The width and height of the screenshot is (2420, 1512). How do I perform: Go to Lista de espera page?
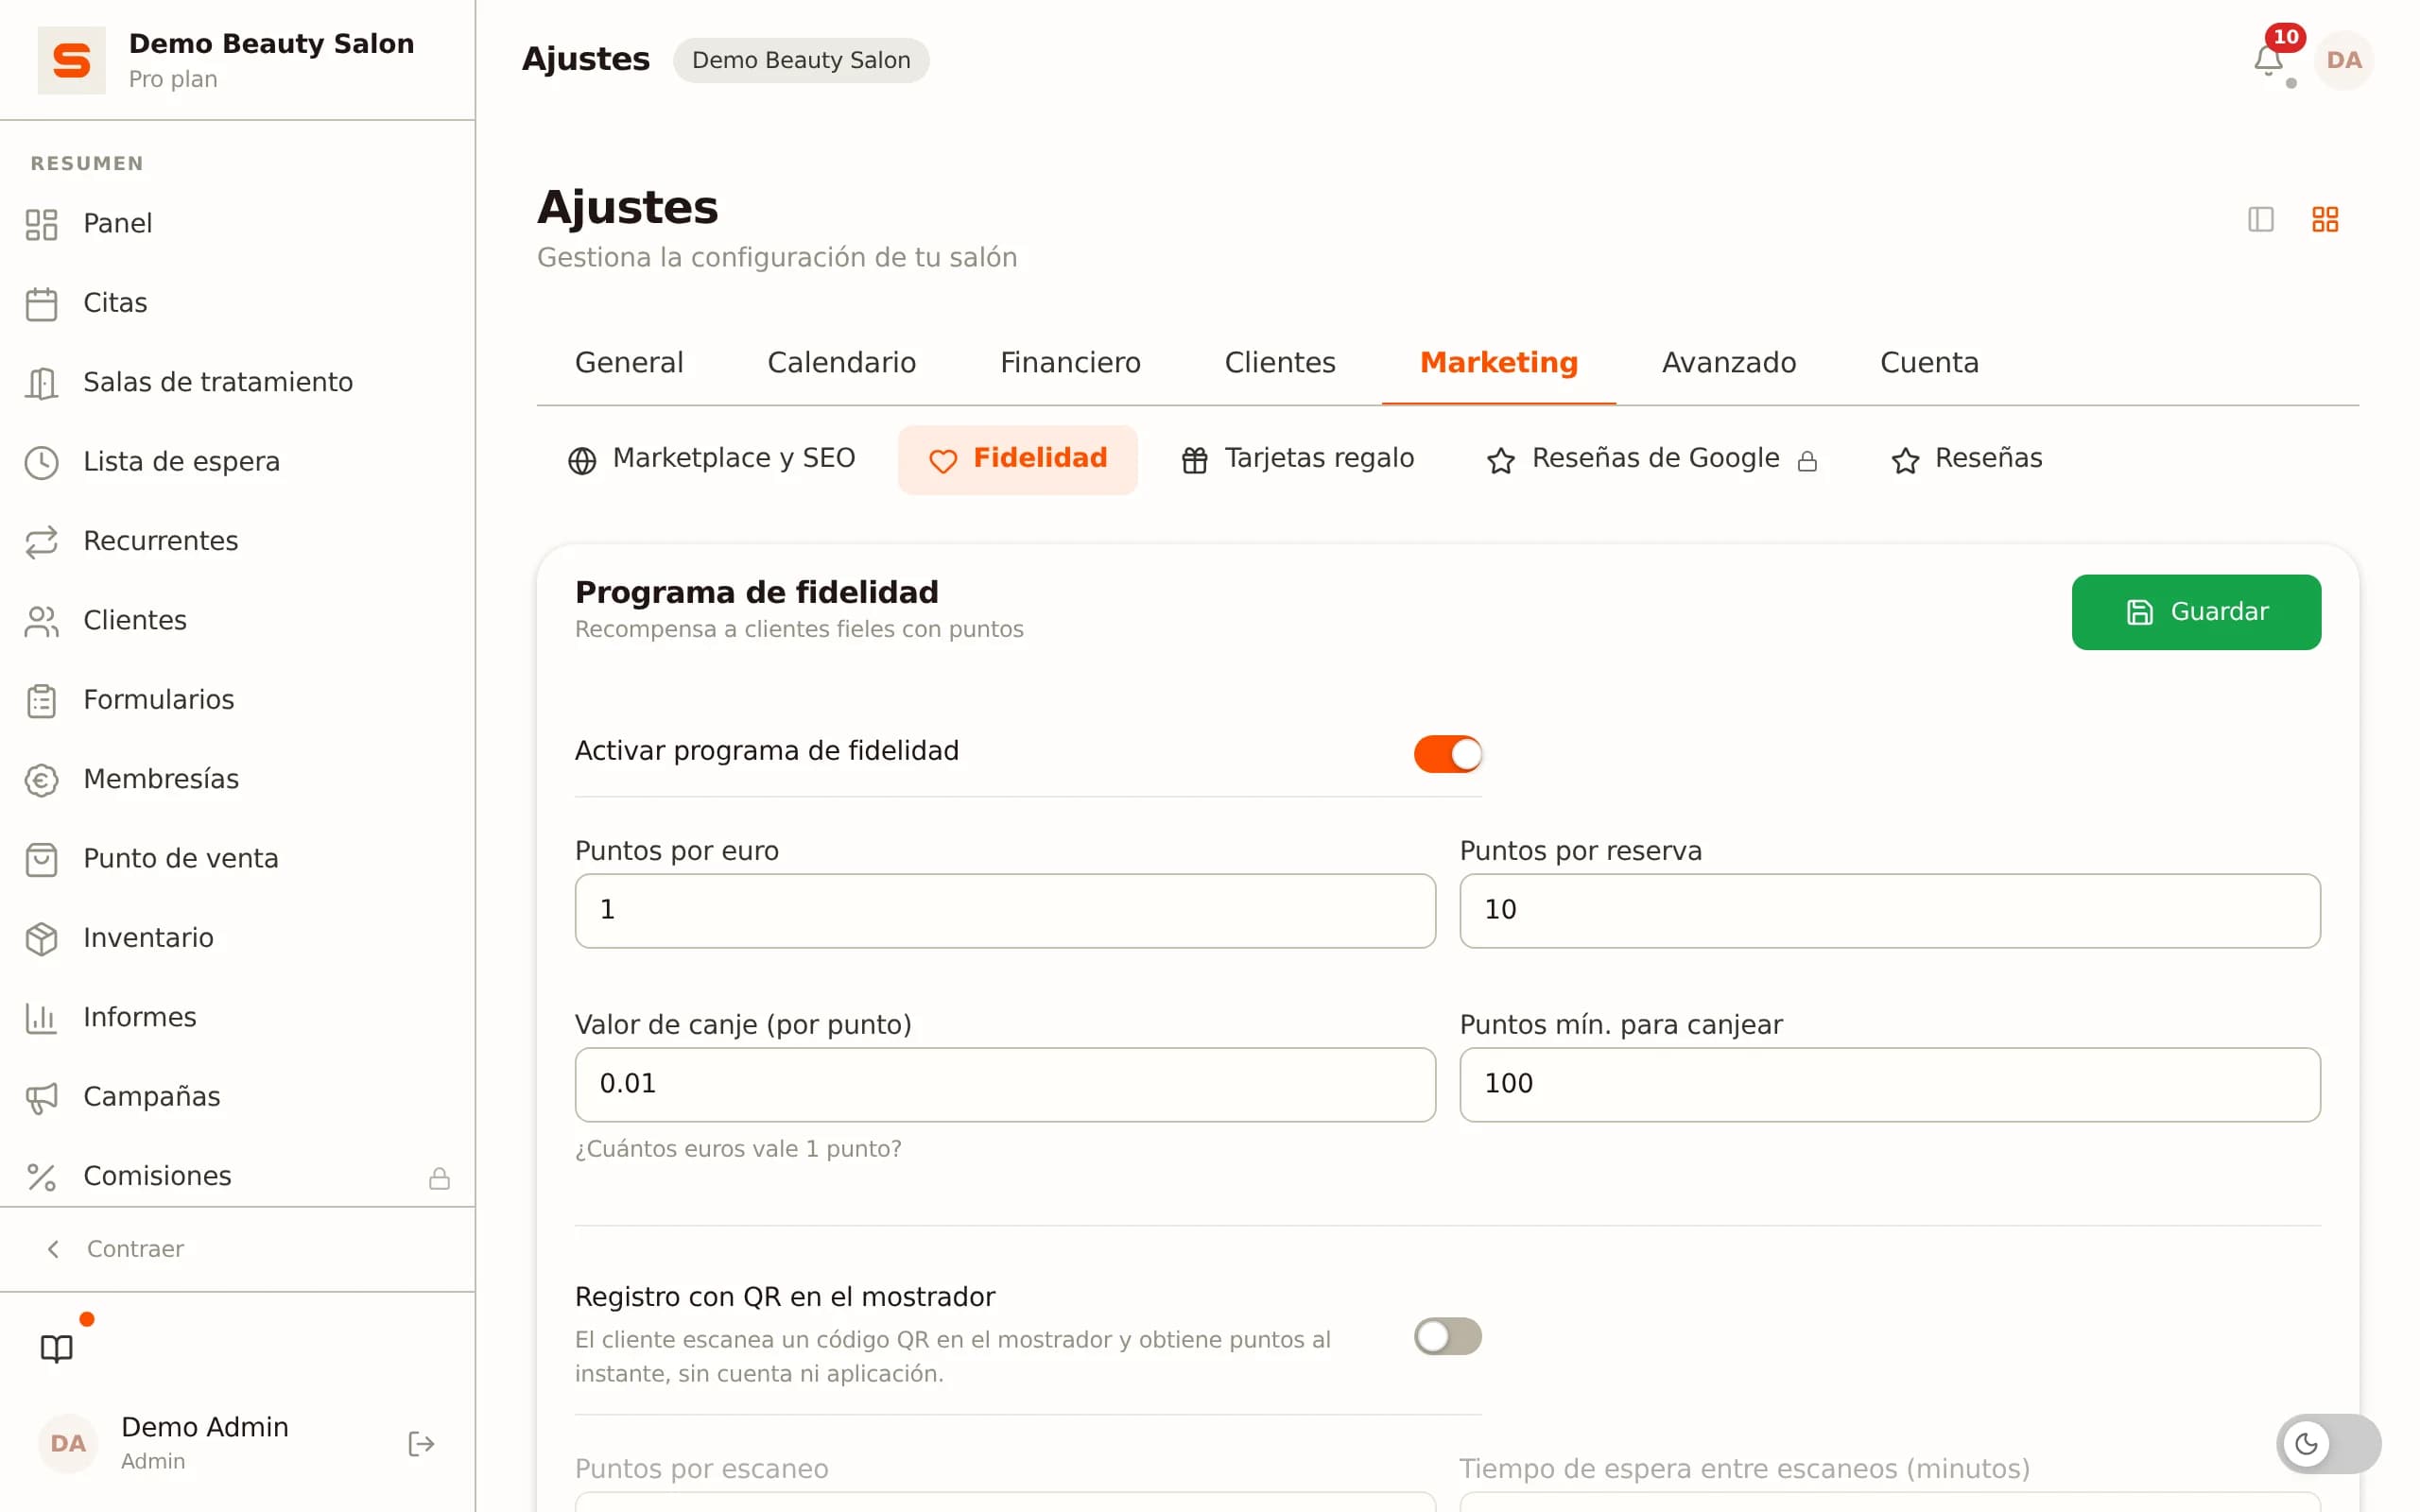point(237,462)
